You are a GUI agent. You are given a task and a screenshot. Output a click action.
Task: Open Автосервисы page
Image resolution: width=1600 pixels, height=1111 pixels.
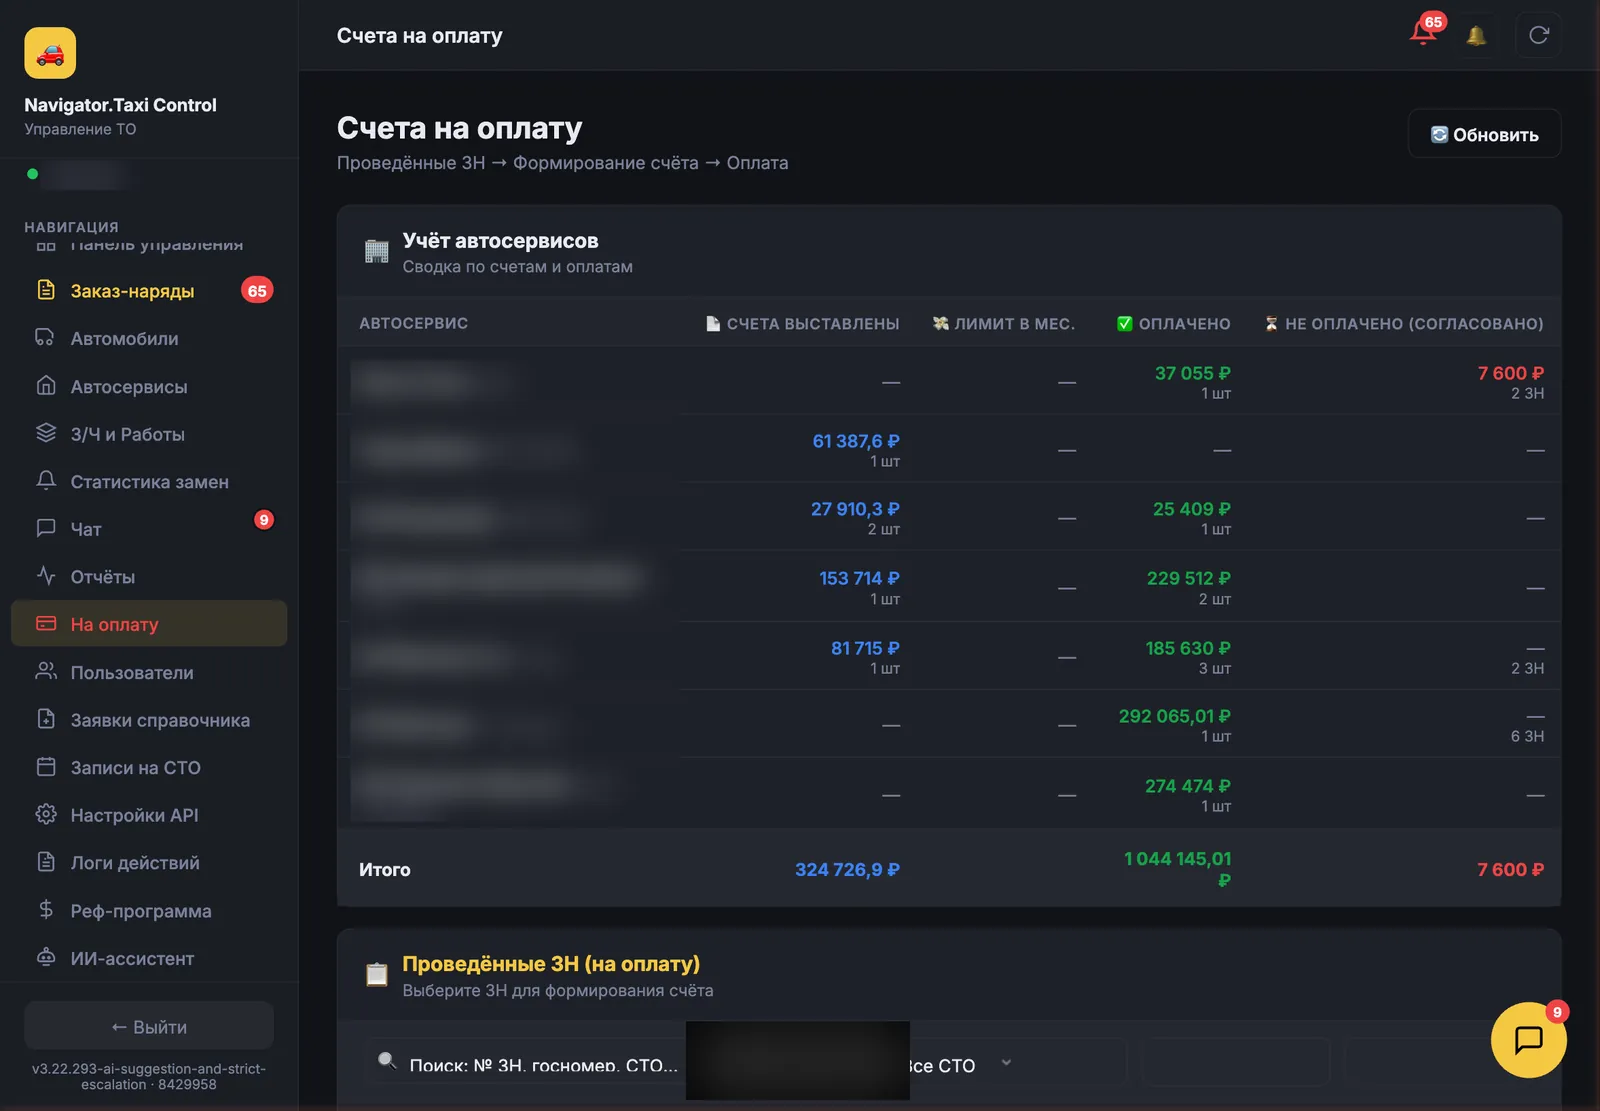pos(149,387)
